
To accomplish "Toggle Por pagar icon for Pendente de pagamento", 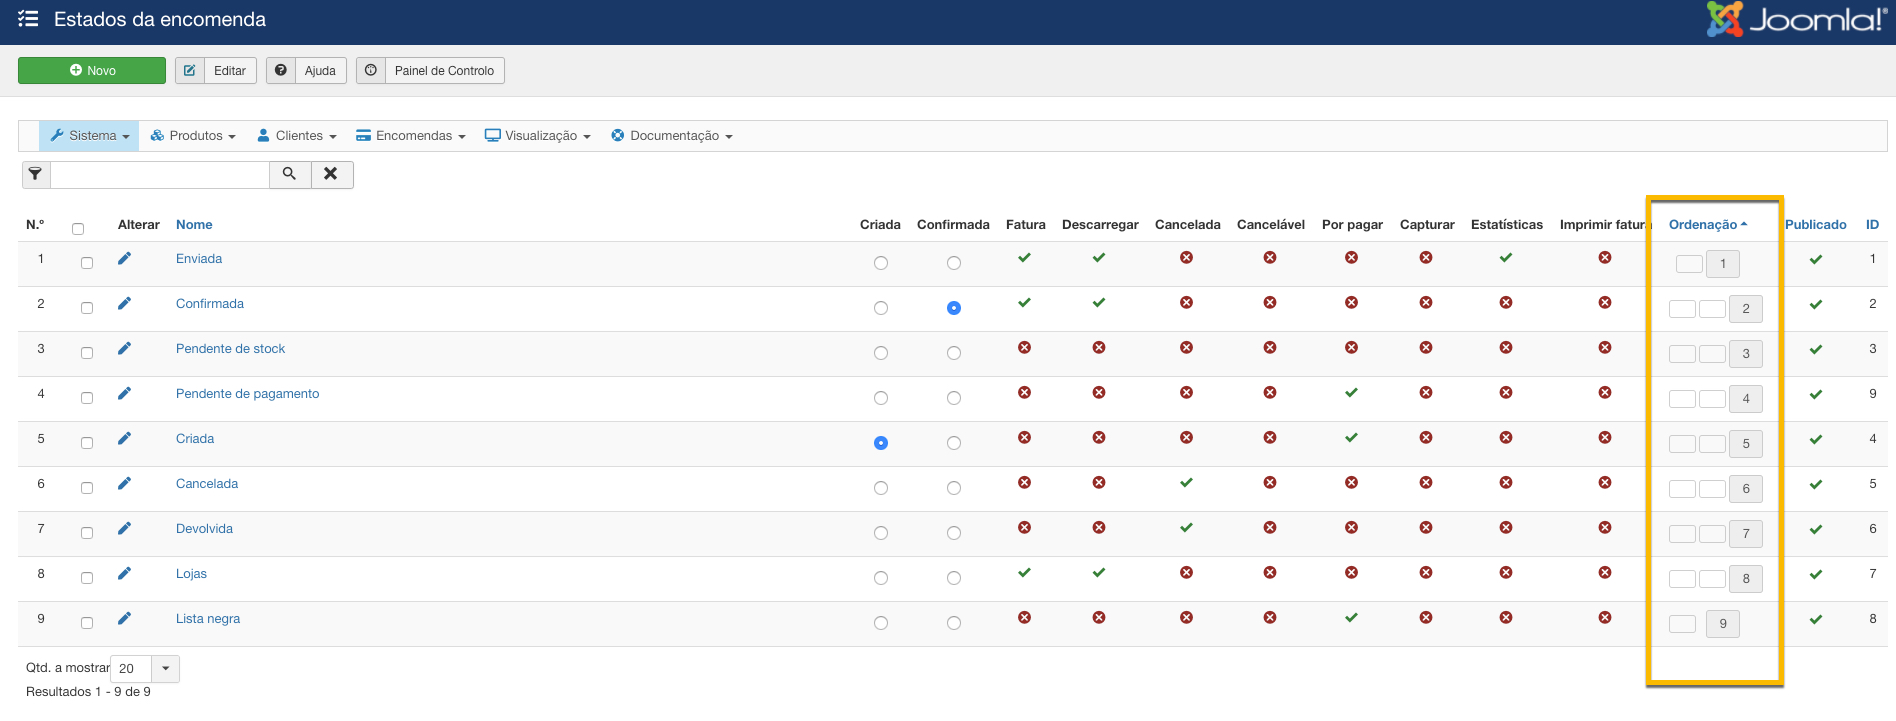I will (x=1351, y=393).
